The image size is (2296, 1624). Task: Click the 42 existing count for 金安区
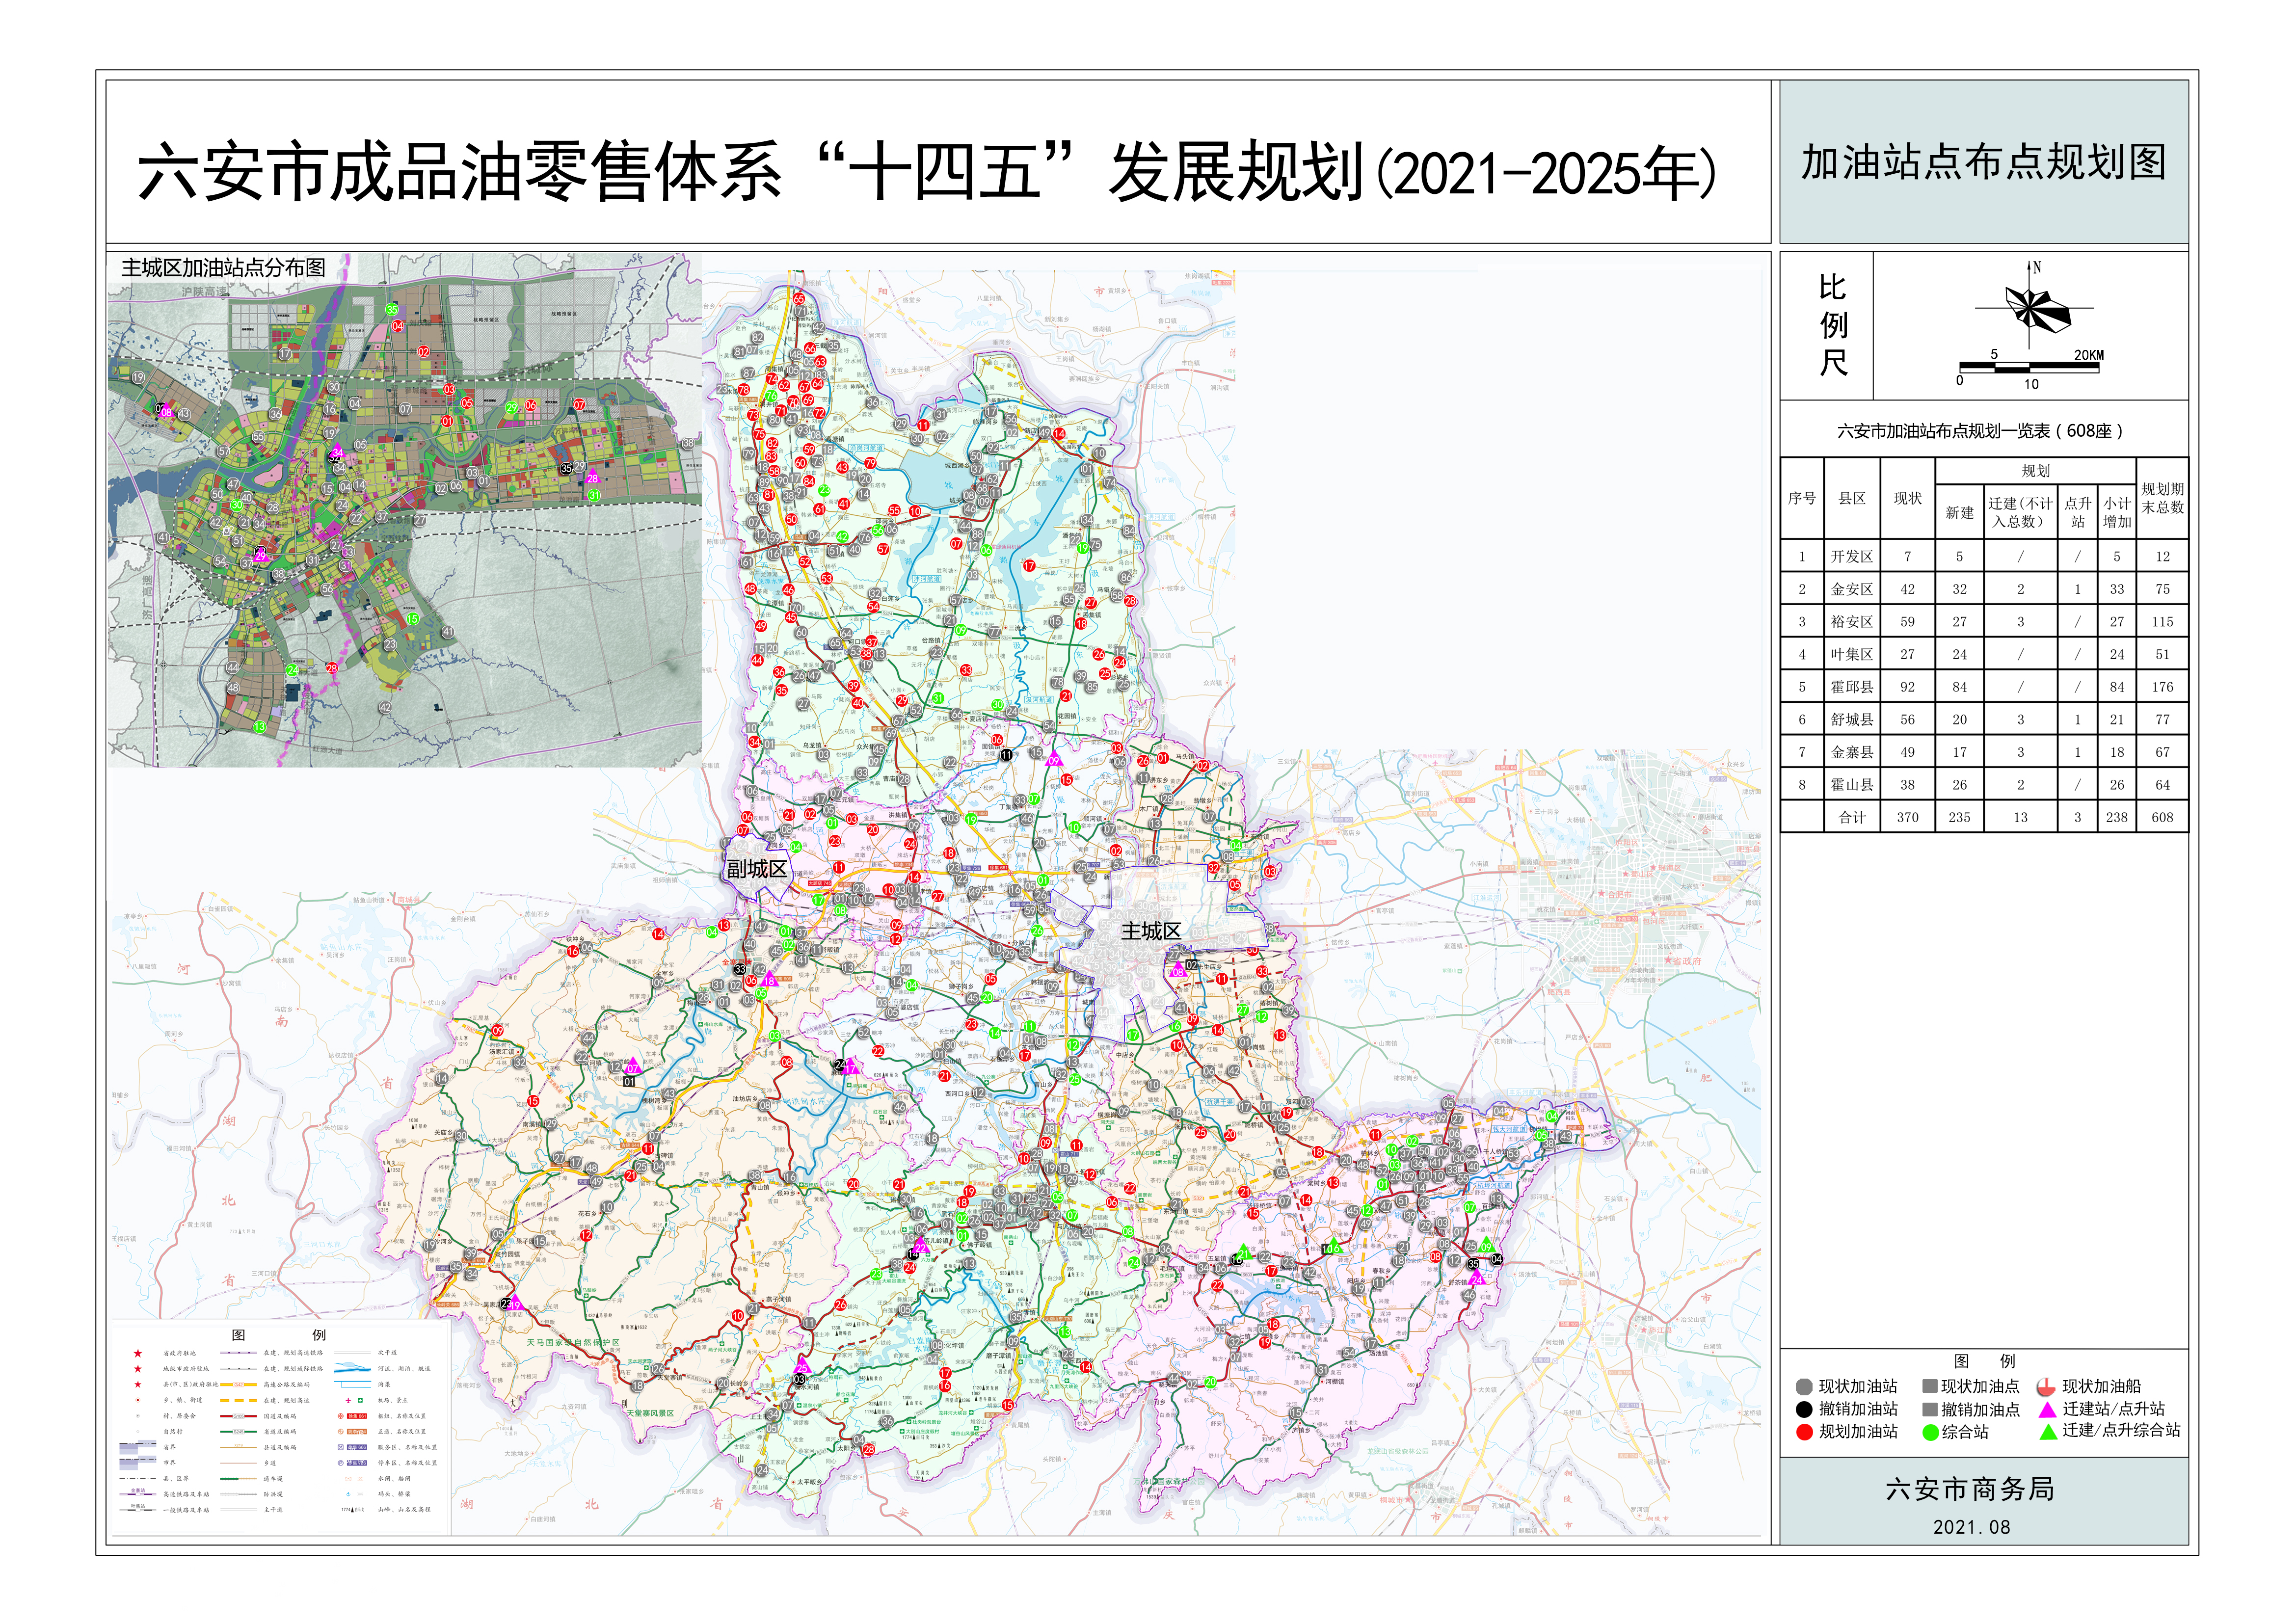coord(1907,590)
